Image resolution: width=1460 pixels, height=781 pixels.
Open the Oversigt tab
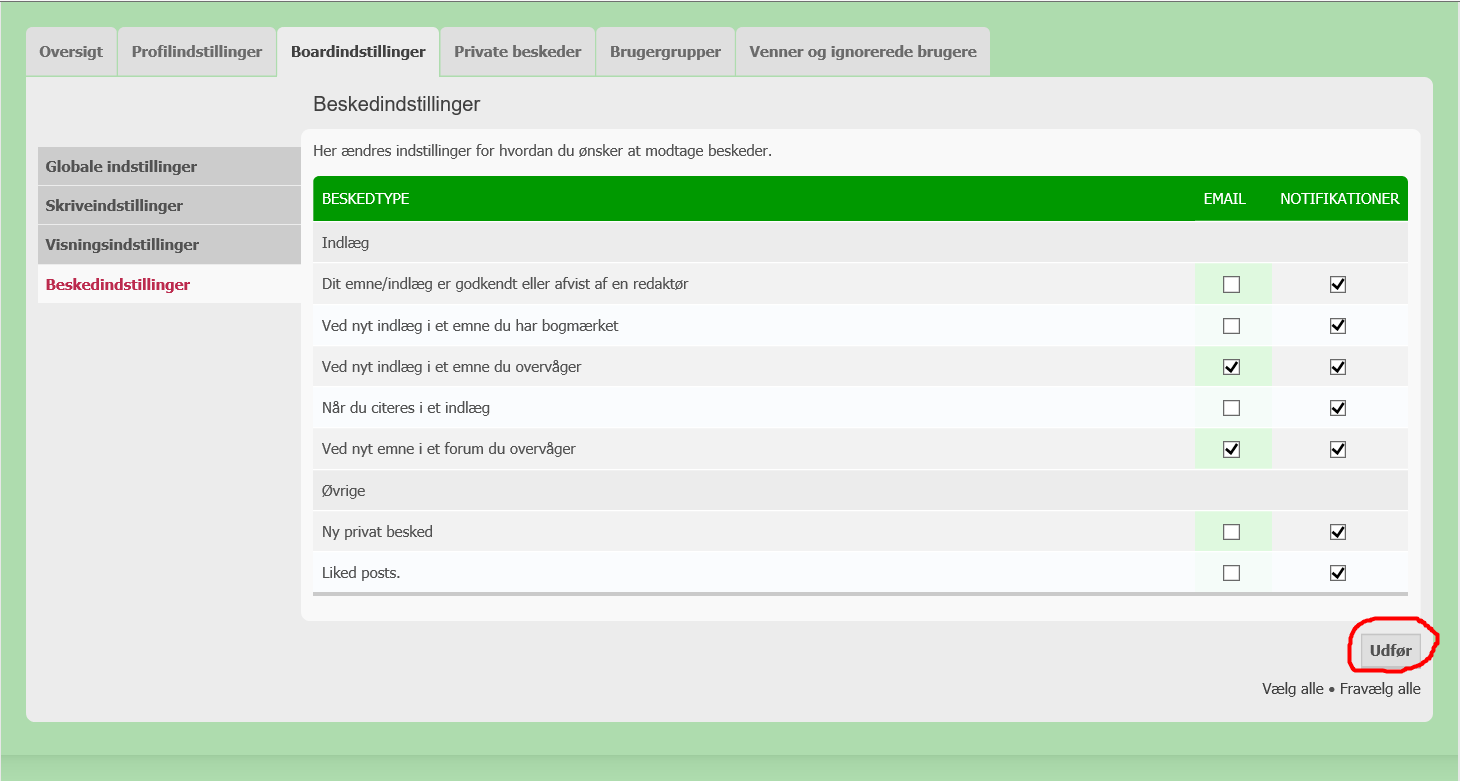click(71, 51)
